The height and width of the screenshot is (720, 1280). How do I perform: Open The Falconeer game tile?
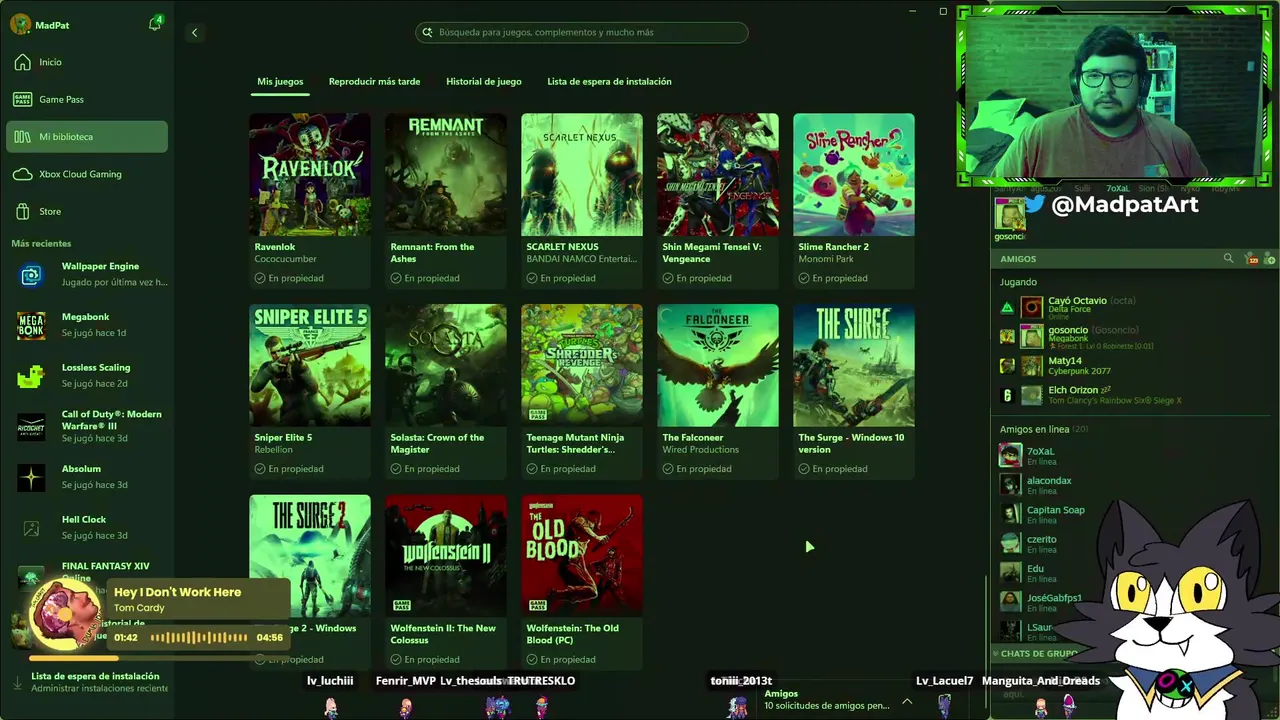pyautogui.click(x=718, y=391)
